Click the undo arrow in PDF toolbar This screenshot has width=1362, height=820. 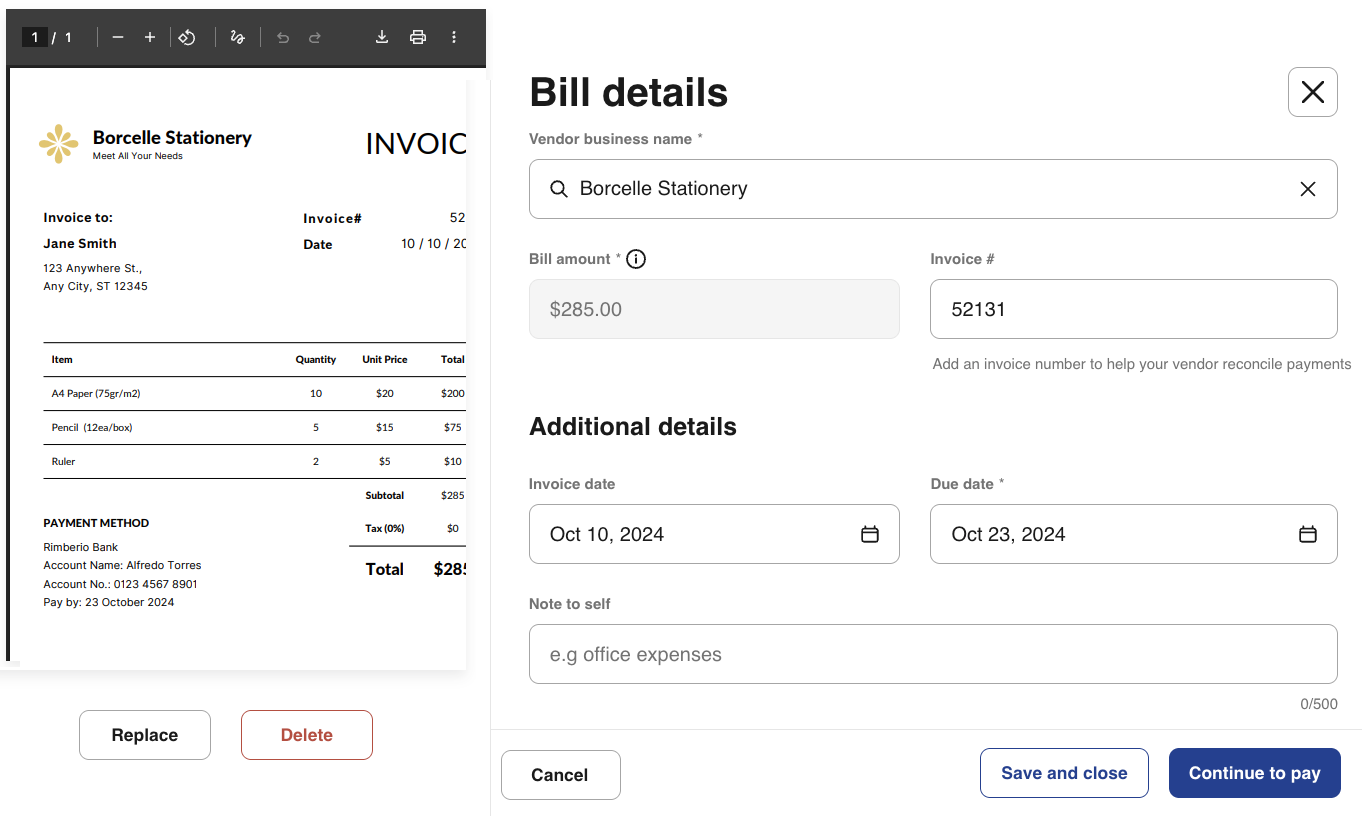click(x=283, y=37)
